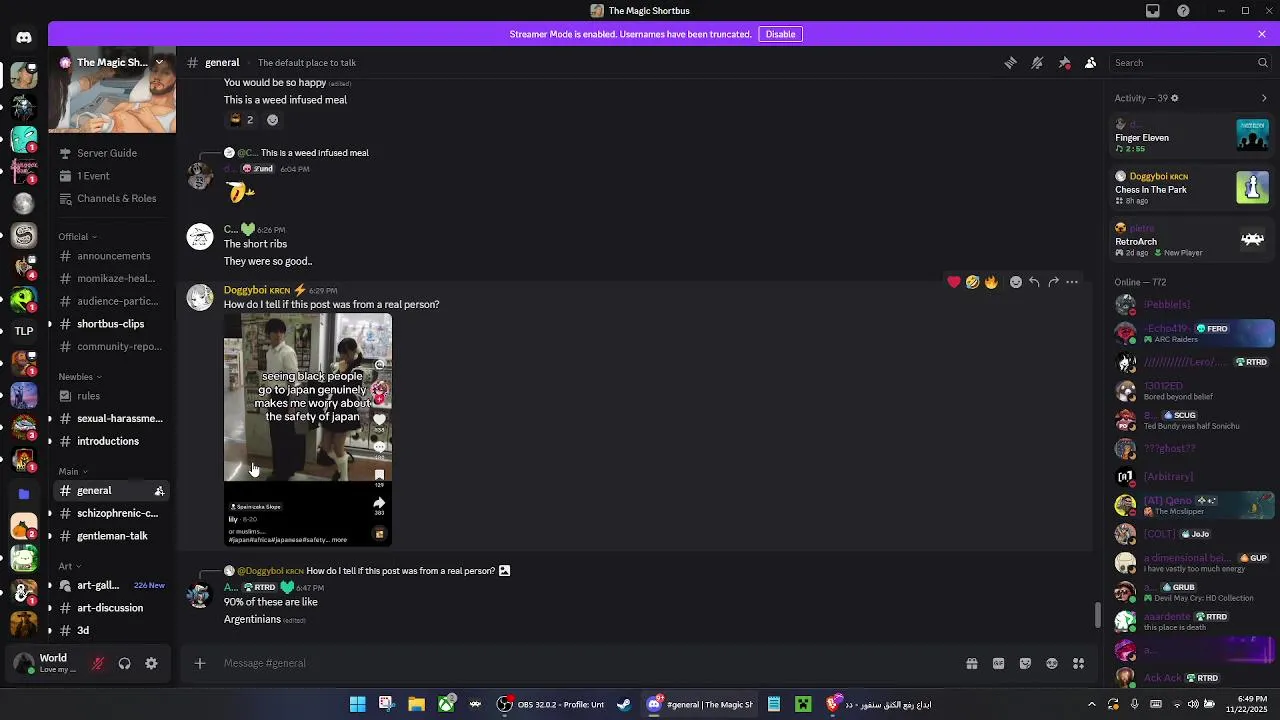Click the heart reaction on Doggyboi's message

954,282
